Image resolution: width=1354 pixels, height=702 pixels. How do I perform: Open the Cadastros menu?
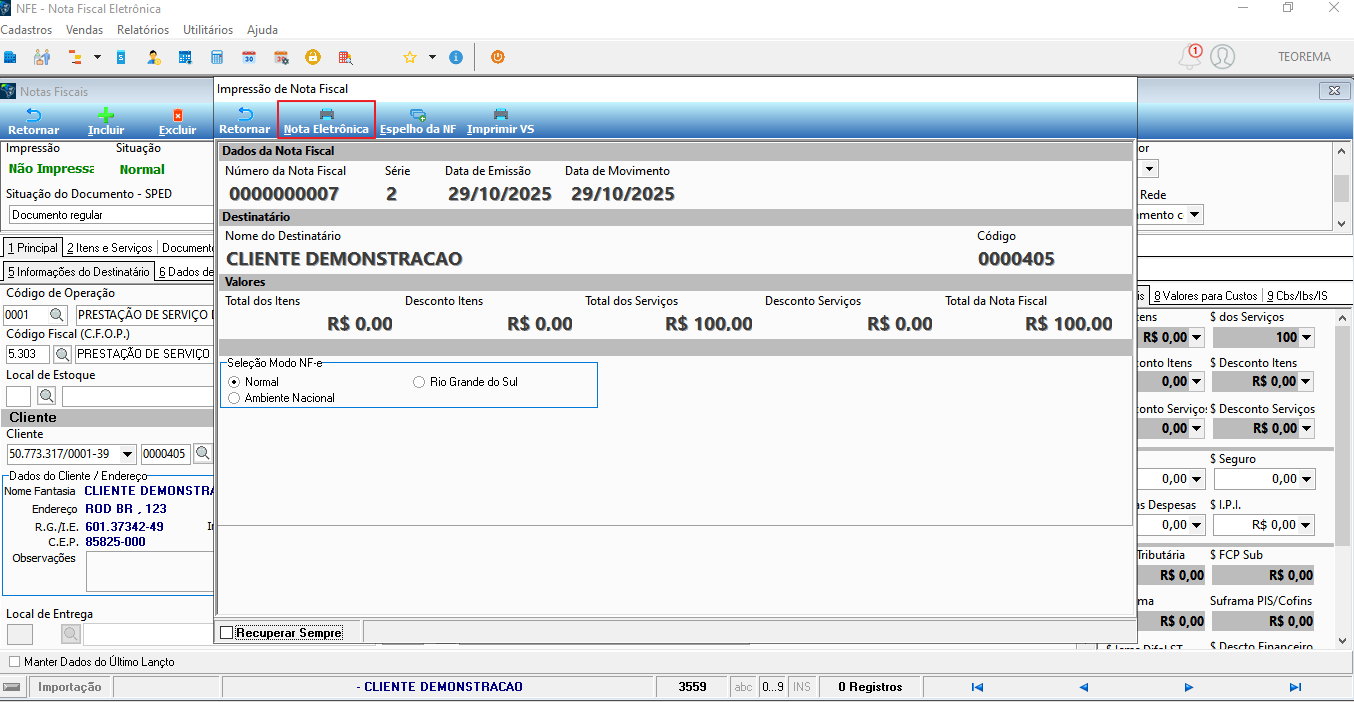click(x=27, y=30)
